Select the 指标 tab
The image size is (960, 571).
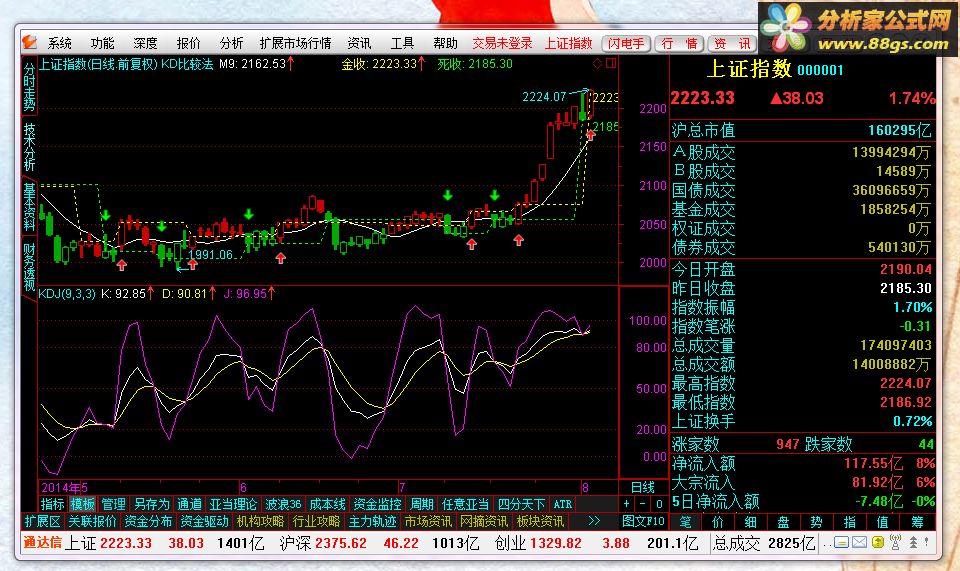coord(52,504)
